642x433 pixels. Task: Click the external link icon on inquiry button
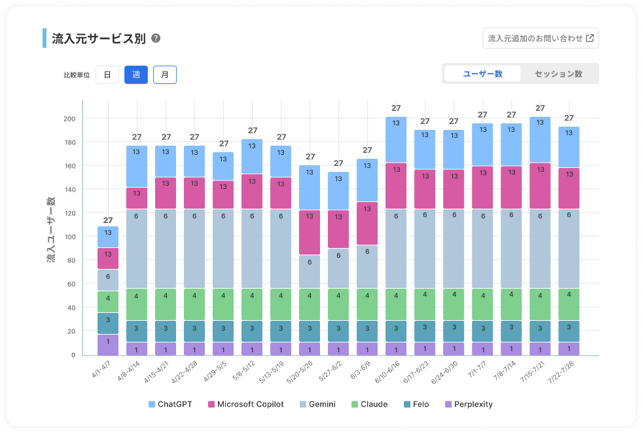(x=590, y=39)
